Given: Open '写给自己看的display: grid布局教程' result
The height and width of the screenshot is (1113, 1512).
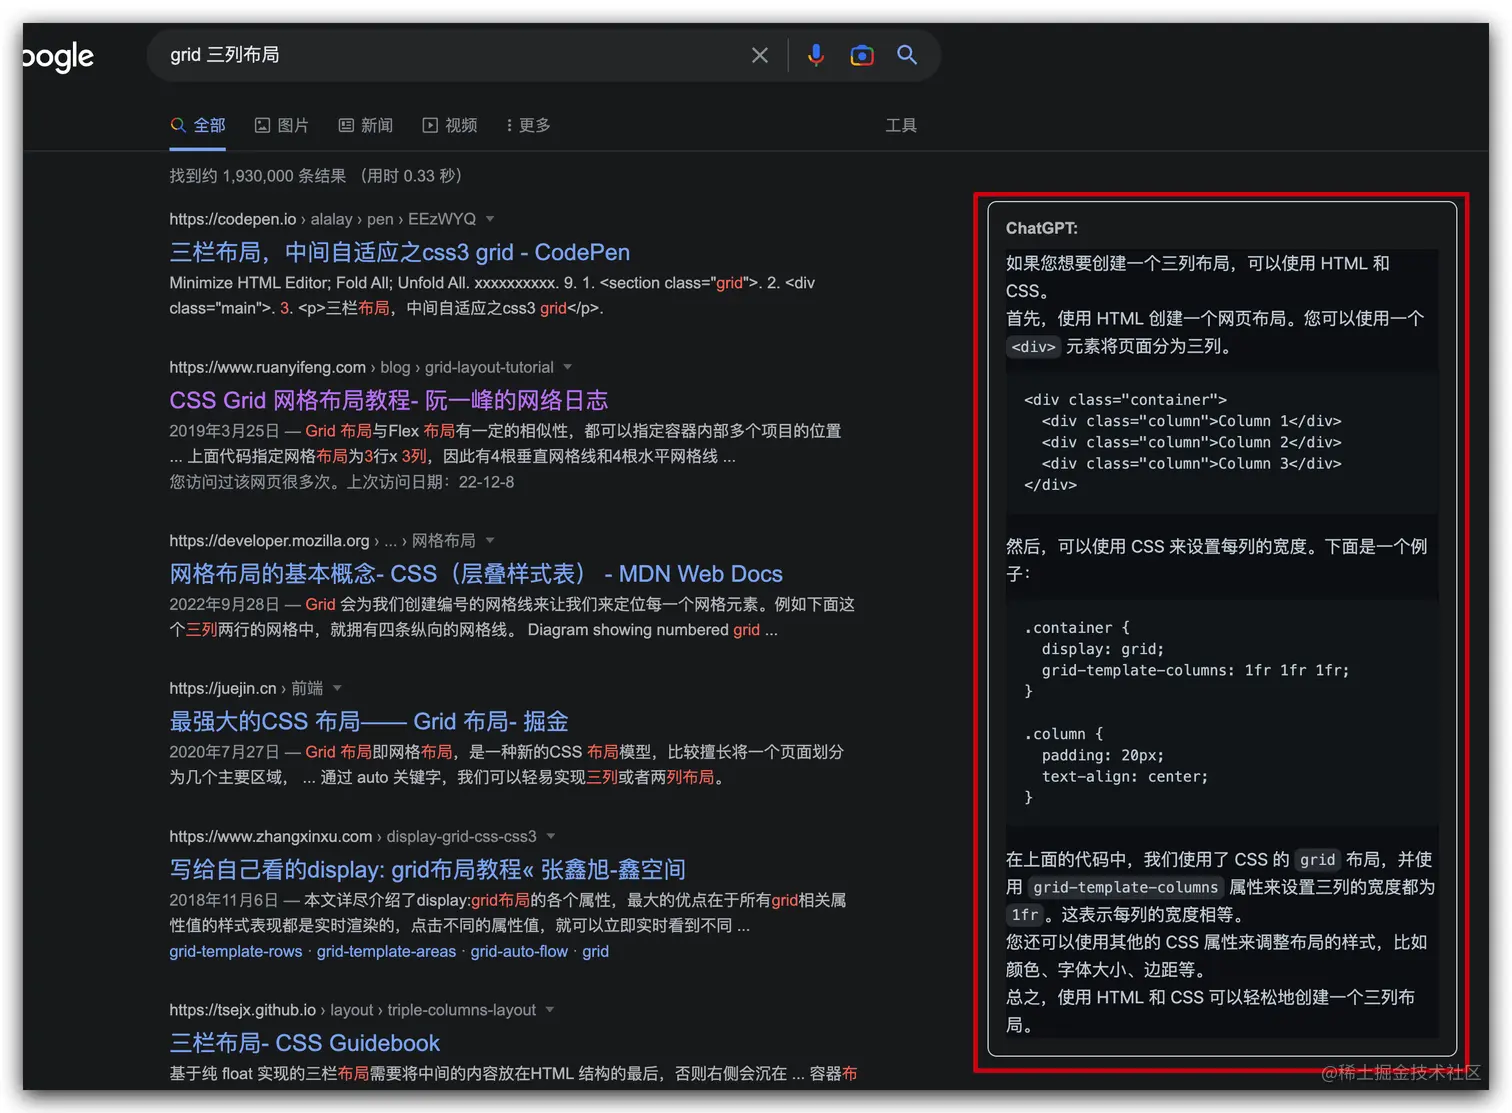Looking at the screenshot, I should tap(427, 869).
